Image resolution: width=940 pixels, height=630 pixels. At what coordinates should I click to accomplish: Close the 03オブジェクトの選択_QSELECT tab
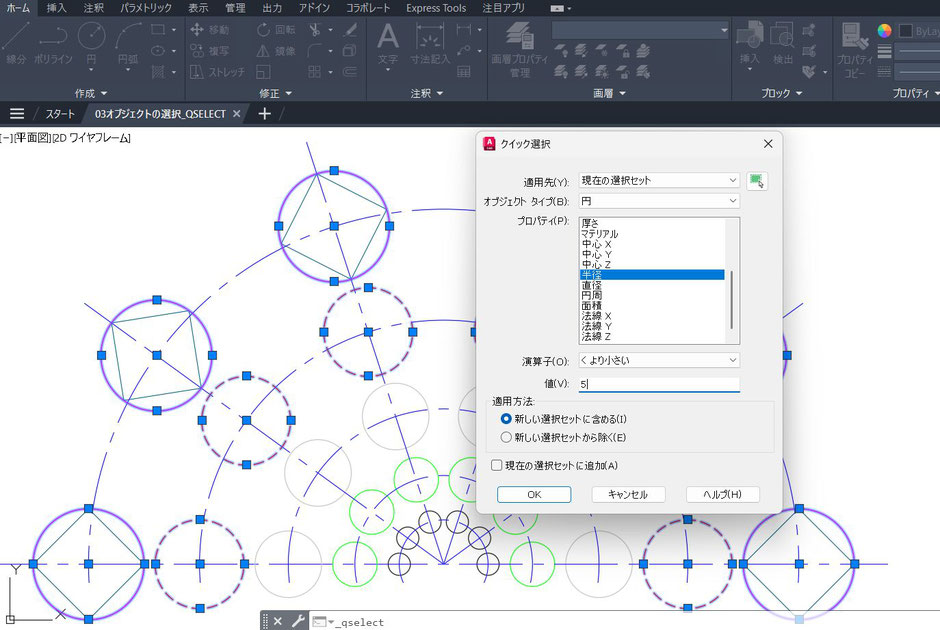pyautogui.click(x=237, y=113)
